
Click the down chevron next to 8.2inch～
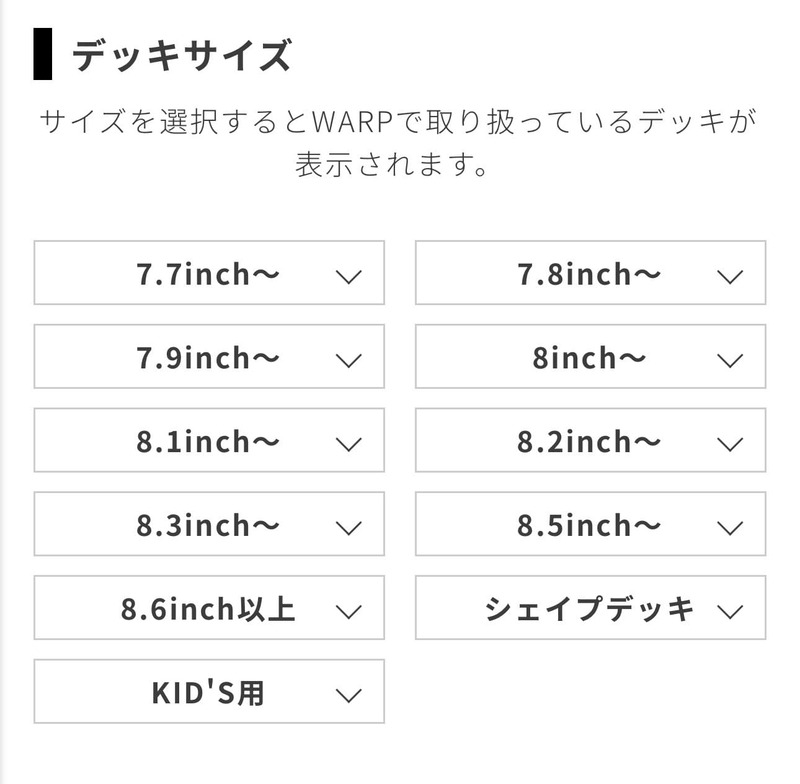730,443
